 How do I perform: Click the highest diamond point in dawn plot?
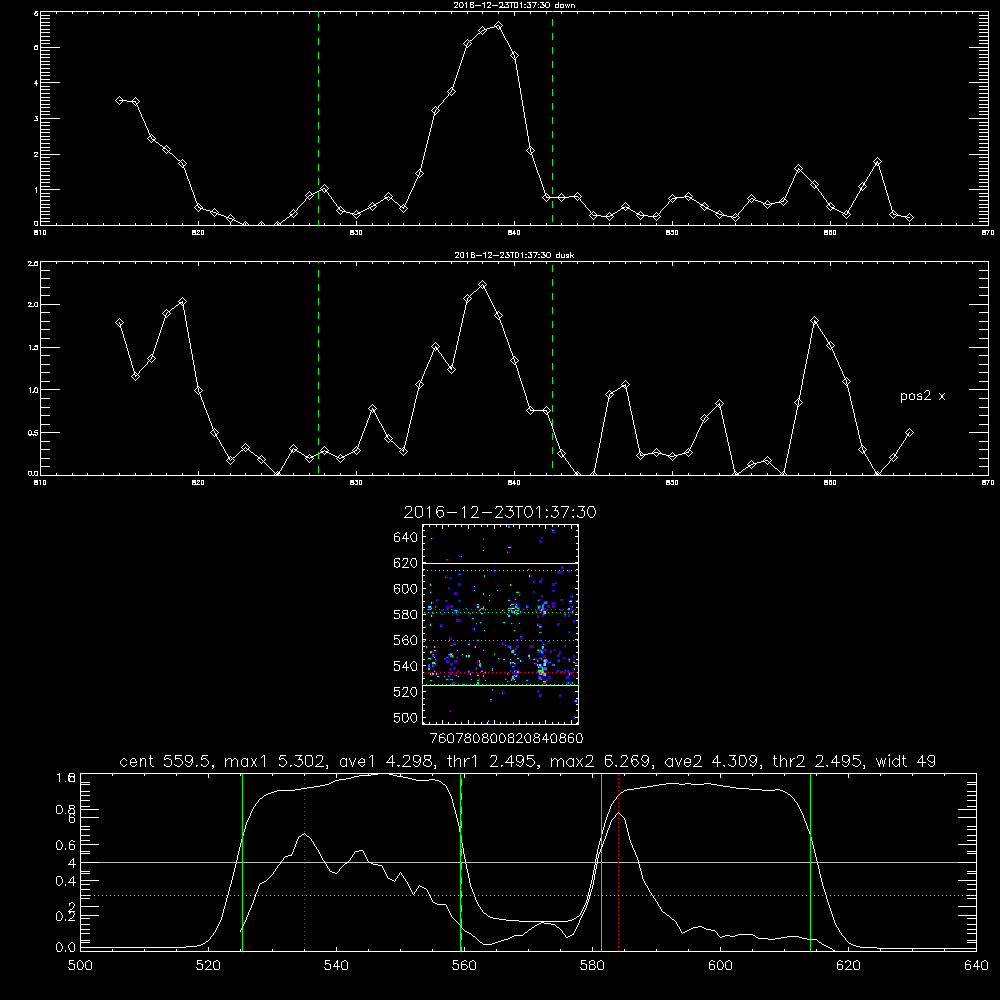(x=499, y=26)
